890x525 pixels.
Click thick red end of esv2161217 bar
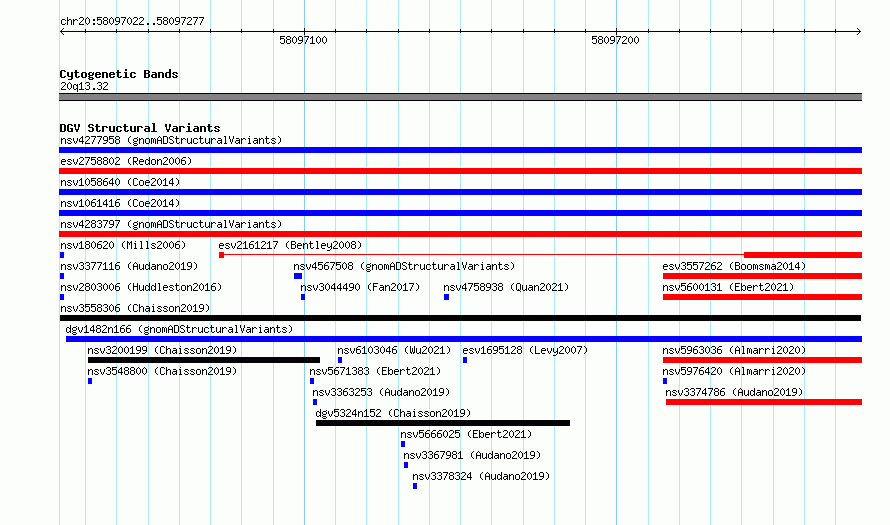803,255
